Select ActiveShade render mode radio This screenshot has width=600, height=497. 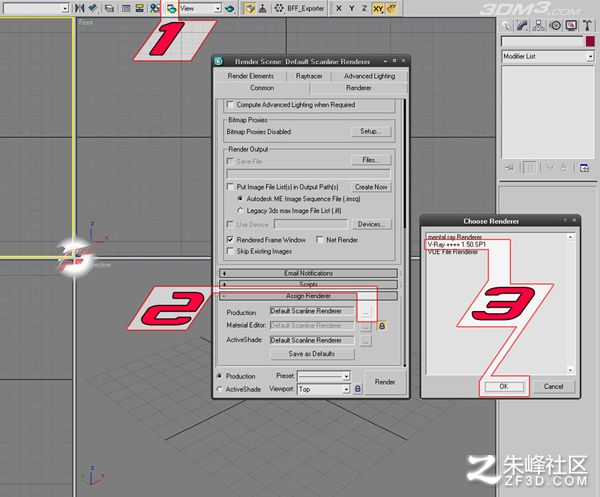tap(219, 389)
